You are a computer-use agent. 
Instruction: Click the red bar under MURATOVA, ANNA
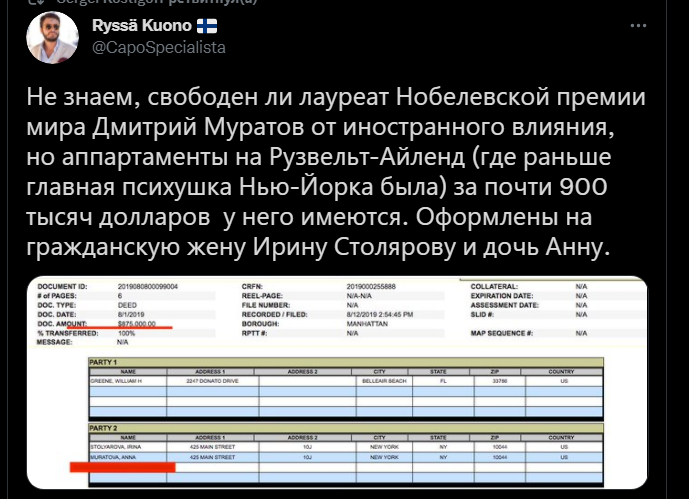pyautogui.click(x=123, y=467)
